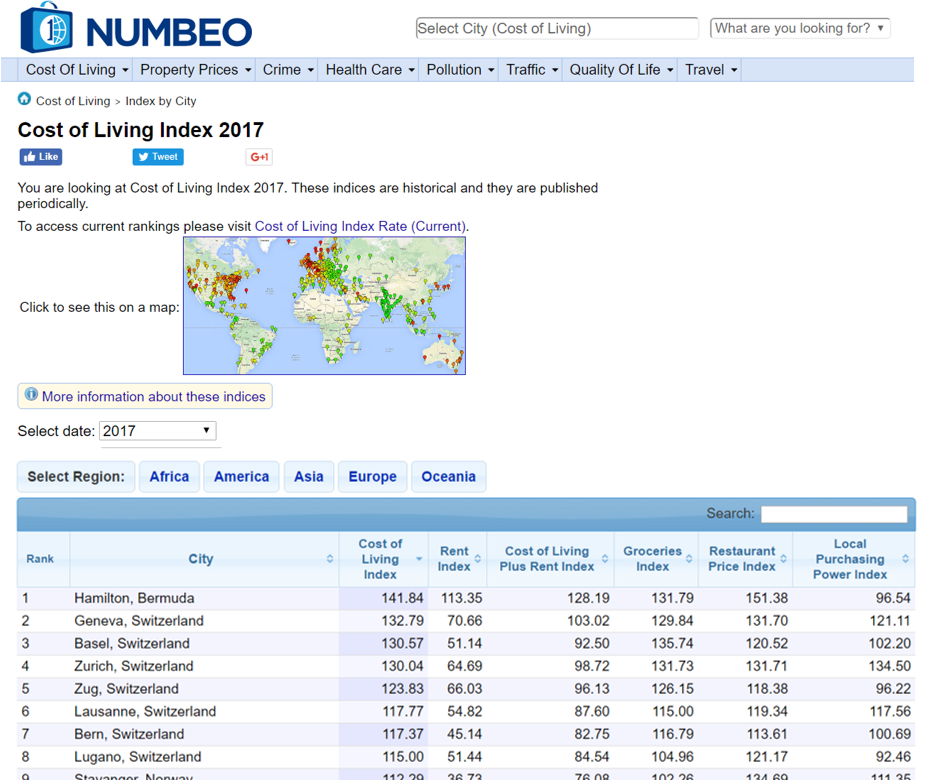The height and width of the screenshot is (780, 929).
Task: Select the Oceania region tab
Action: point(449,477)
